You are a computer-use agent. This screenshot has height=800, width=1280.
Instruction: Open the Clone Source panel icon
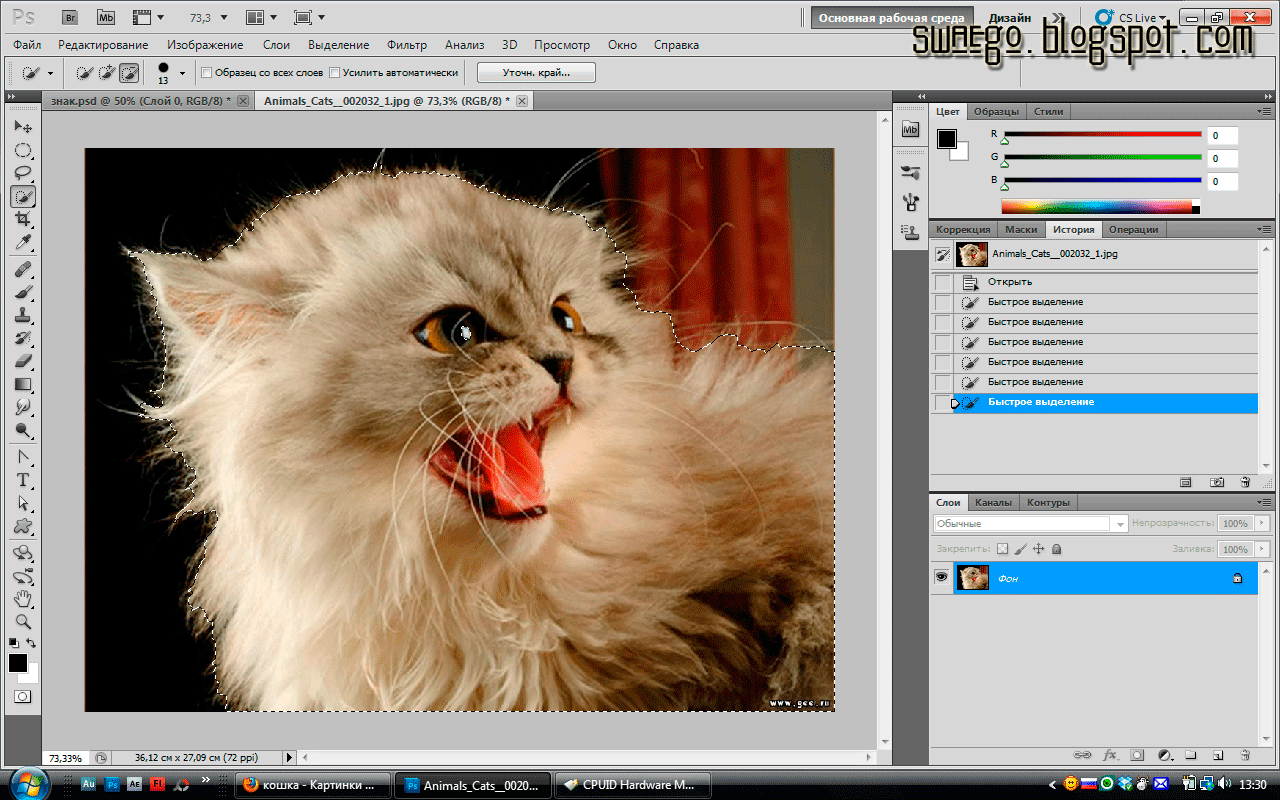(x=910, y=231)
